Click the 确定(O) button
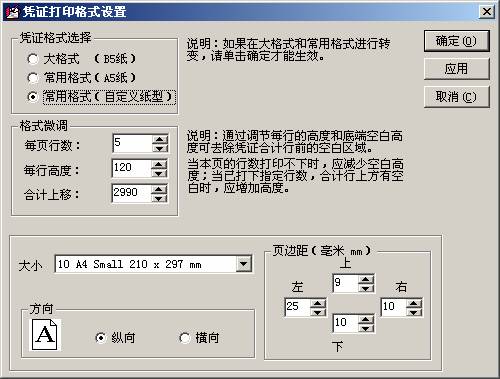The width and height of the screenshot is (500, 379). click(456, 41)
